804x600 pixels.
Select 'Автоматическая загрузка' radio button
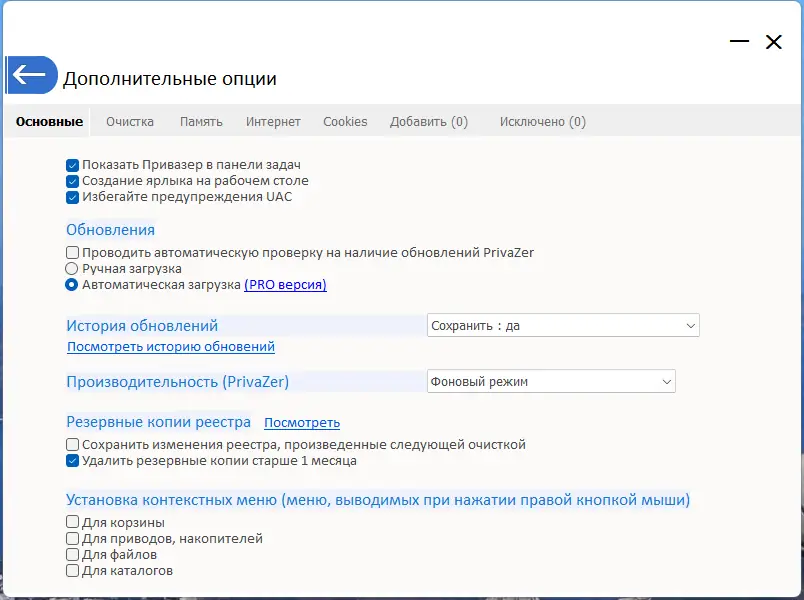72,285
